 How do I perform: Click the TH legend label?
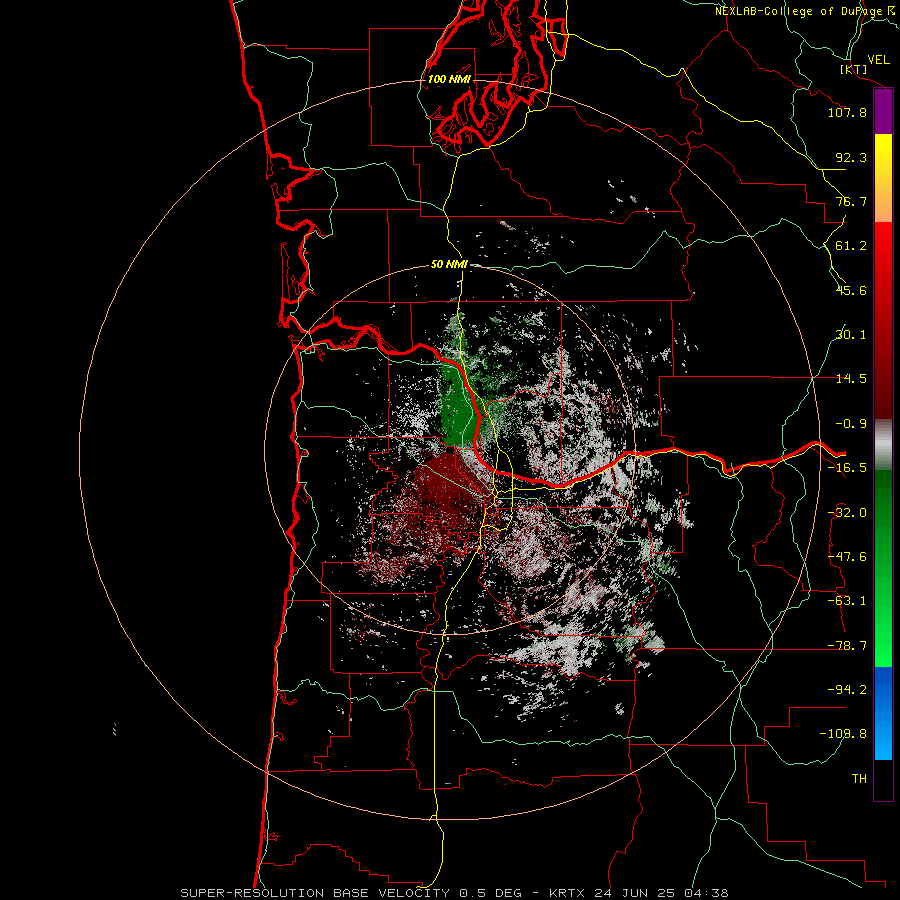coord(859,779)
